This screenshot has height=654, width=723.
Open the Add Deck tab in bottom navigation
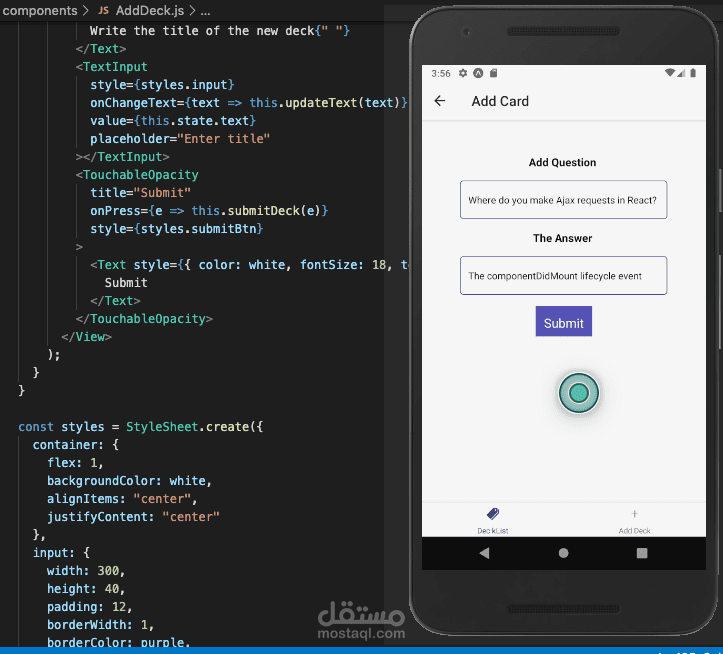coord(634,520)
